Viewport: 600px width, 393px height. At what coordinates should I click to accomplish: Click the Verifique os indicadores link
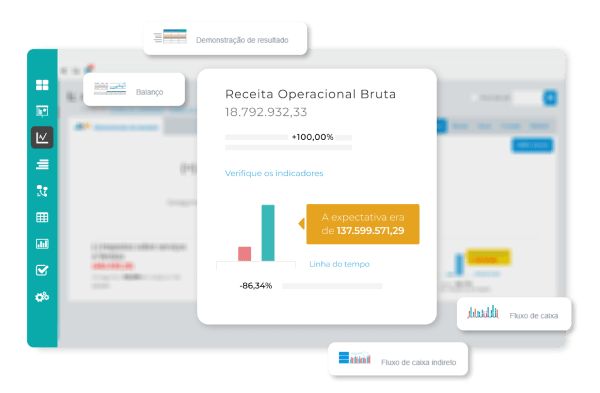274,173
